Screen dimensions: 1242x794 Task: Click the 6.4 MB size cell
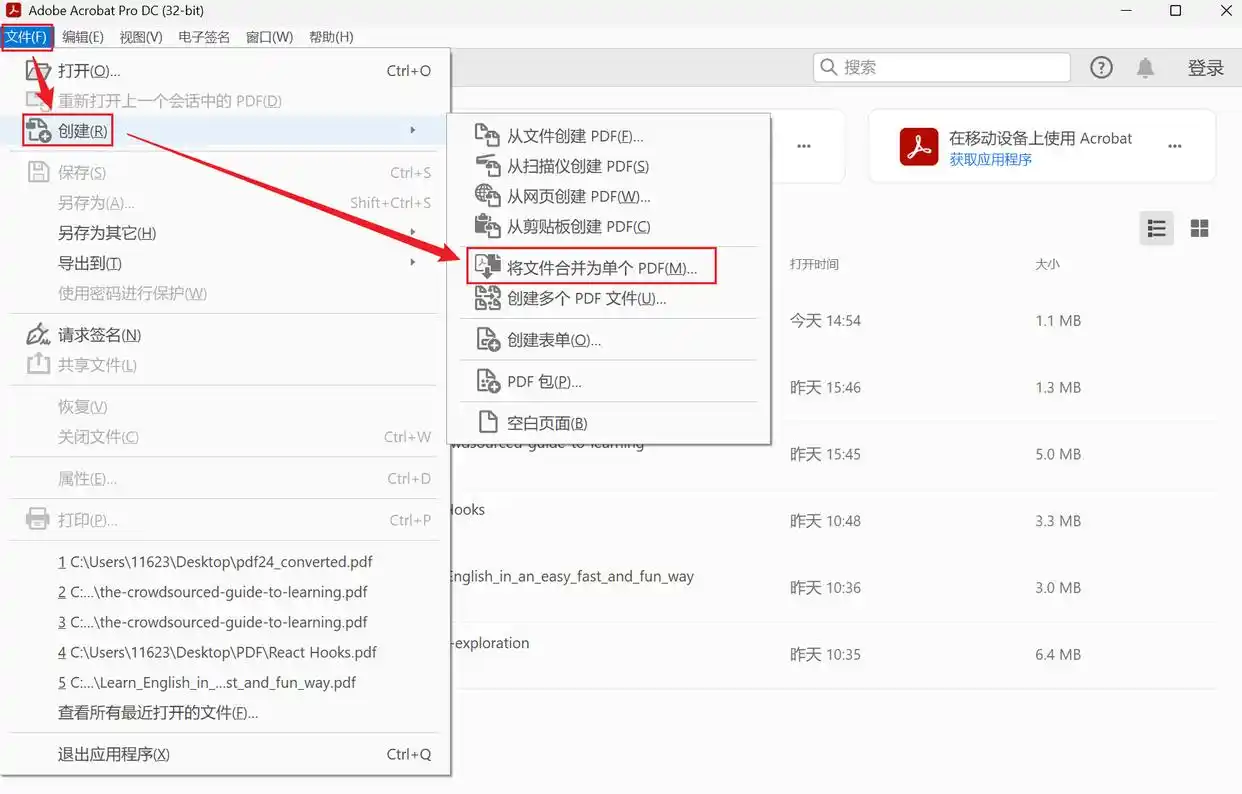1058,655
